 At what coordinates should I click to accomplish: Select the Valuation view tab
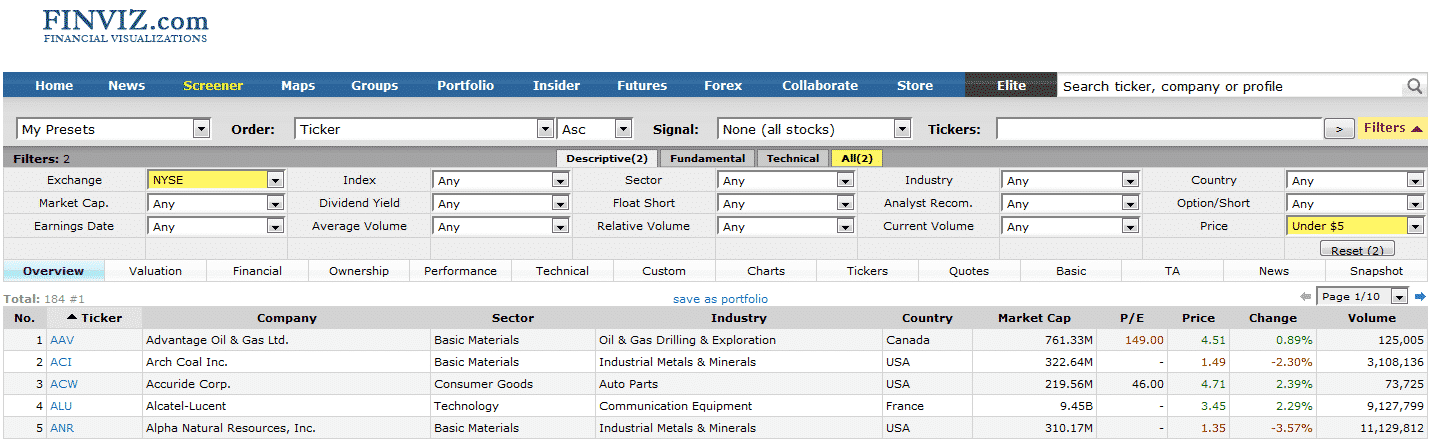click(155, 271)
